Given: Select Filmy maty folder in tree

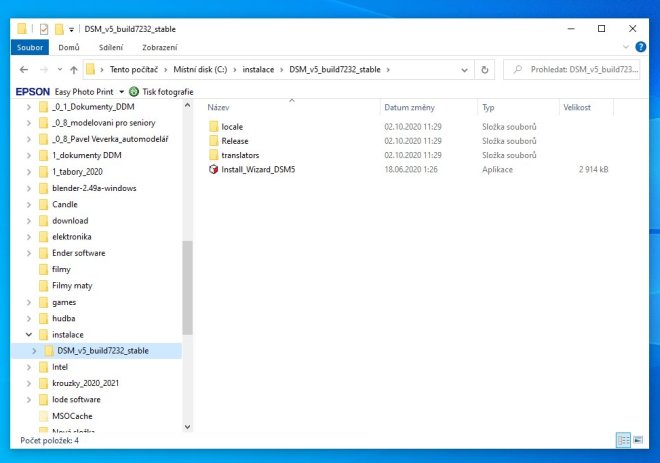Looking at the screenshot, I should (72, 286).
